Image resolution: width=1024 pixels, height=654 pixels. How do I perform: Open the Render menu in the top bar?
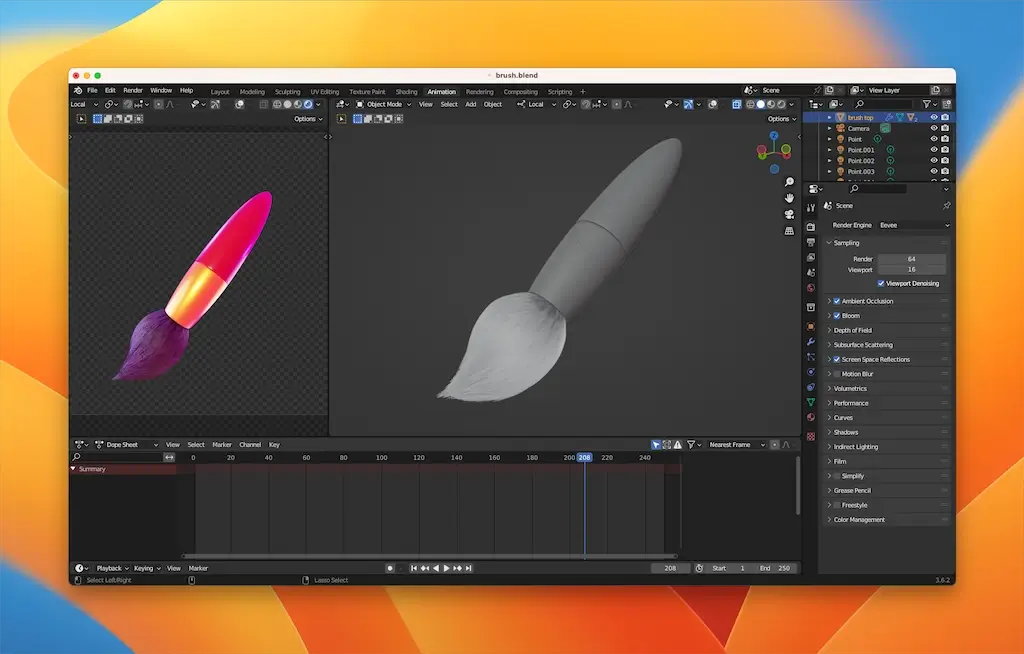[x=133, y=89]
